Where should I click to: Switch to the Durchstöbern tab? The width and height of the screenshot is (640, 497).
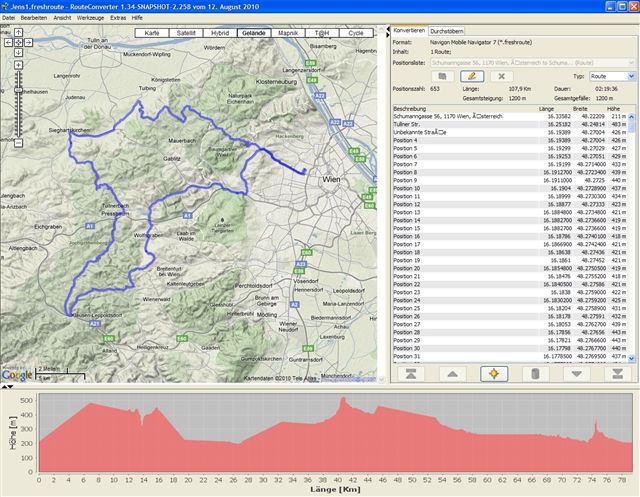click(452, 32)
